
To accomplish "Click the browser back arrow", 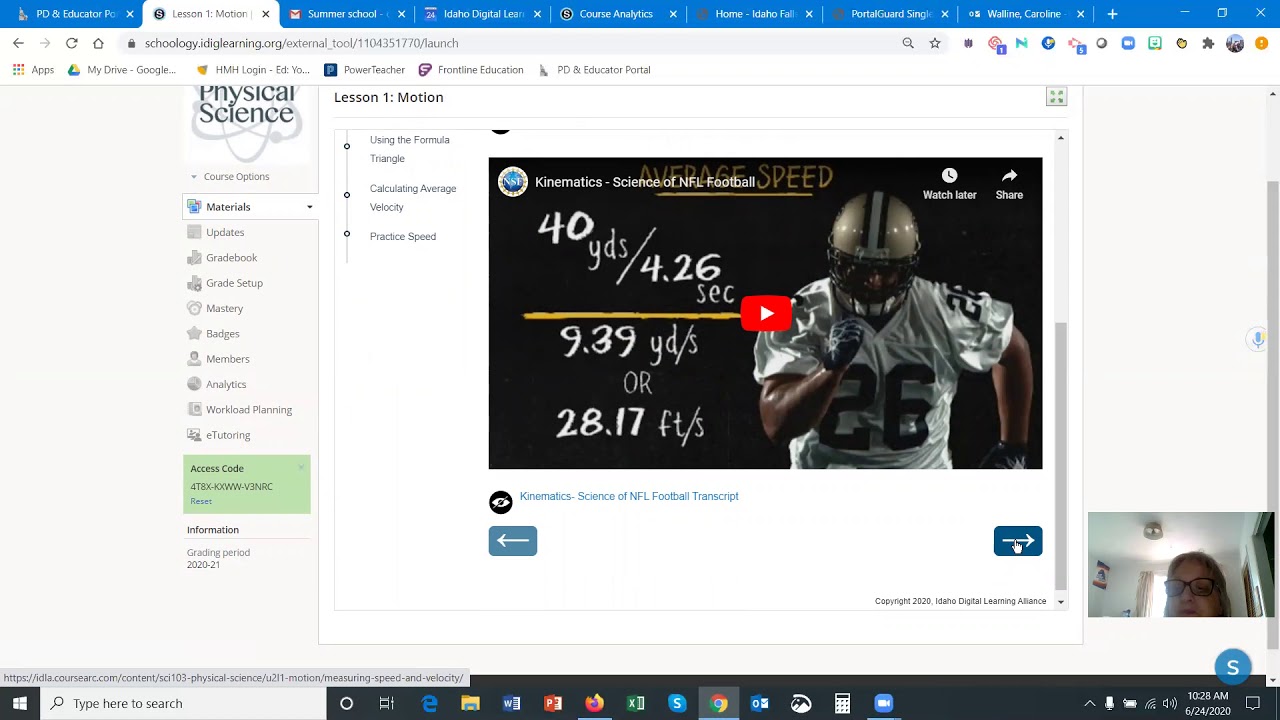I will coord(18,43).
